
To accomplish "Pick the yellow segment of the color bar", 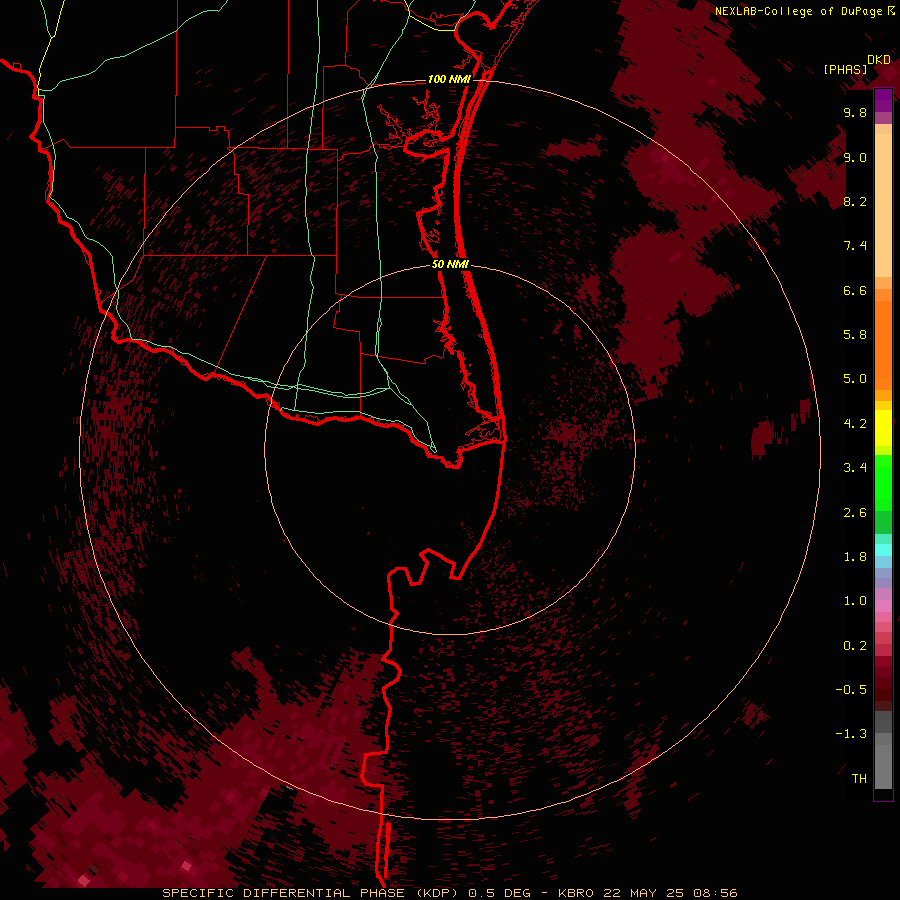I will tap(883, 428).
